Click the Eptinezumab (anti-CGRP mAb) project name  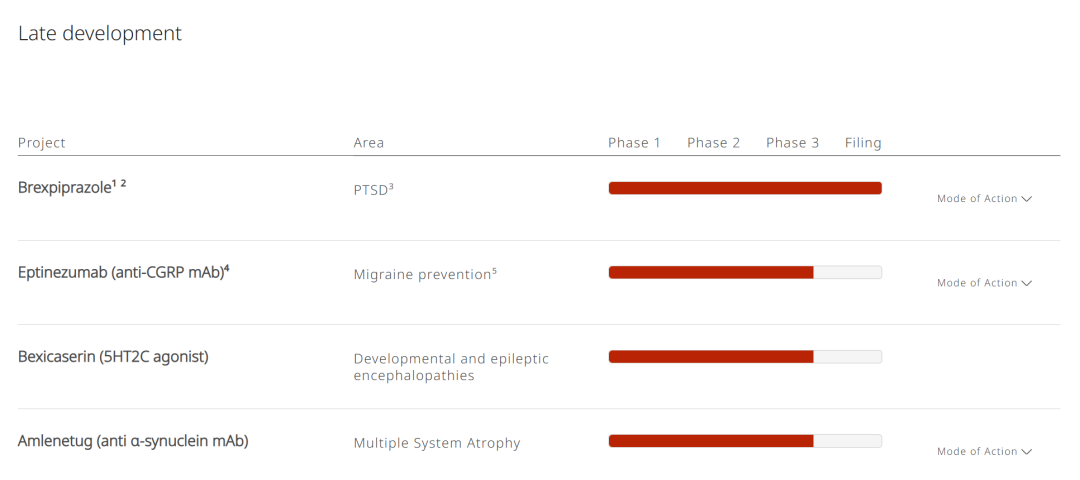click(120, 272)
